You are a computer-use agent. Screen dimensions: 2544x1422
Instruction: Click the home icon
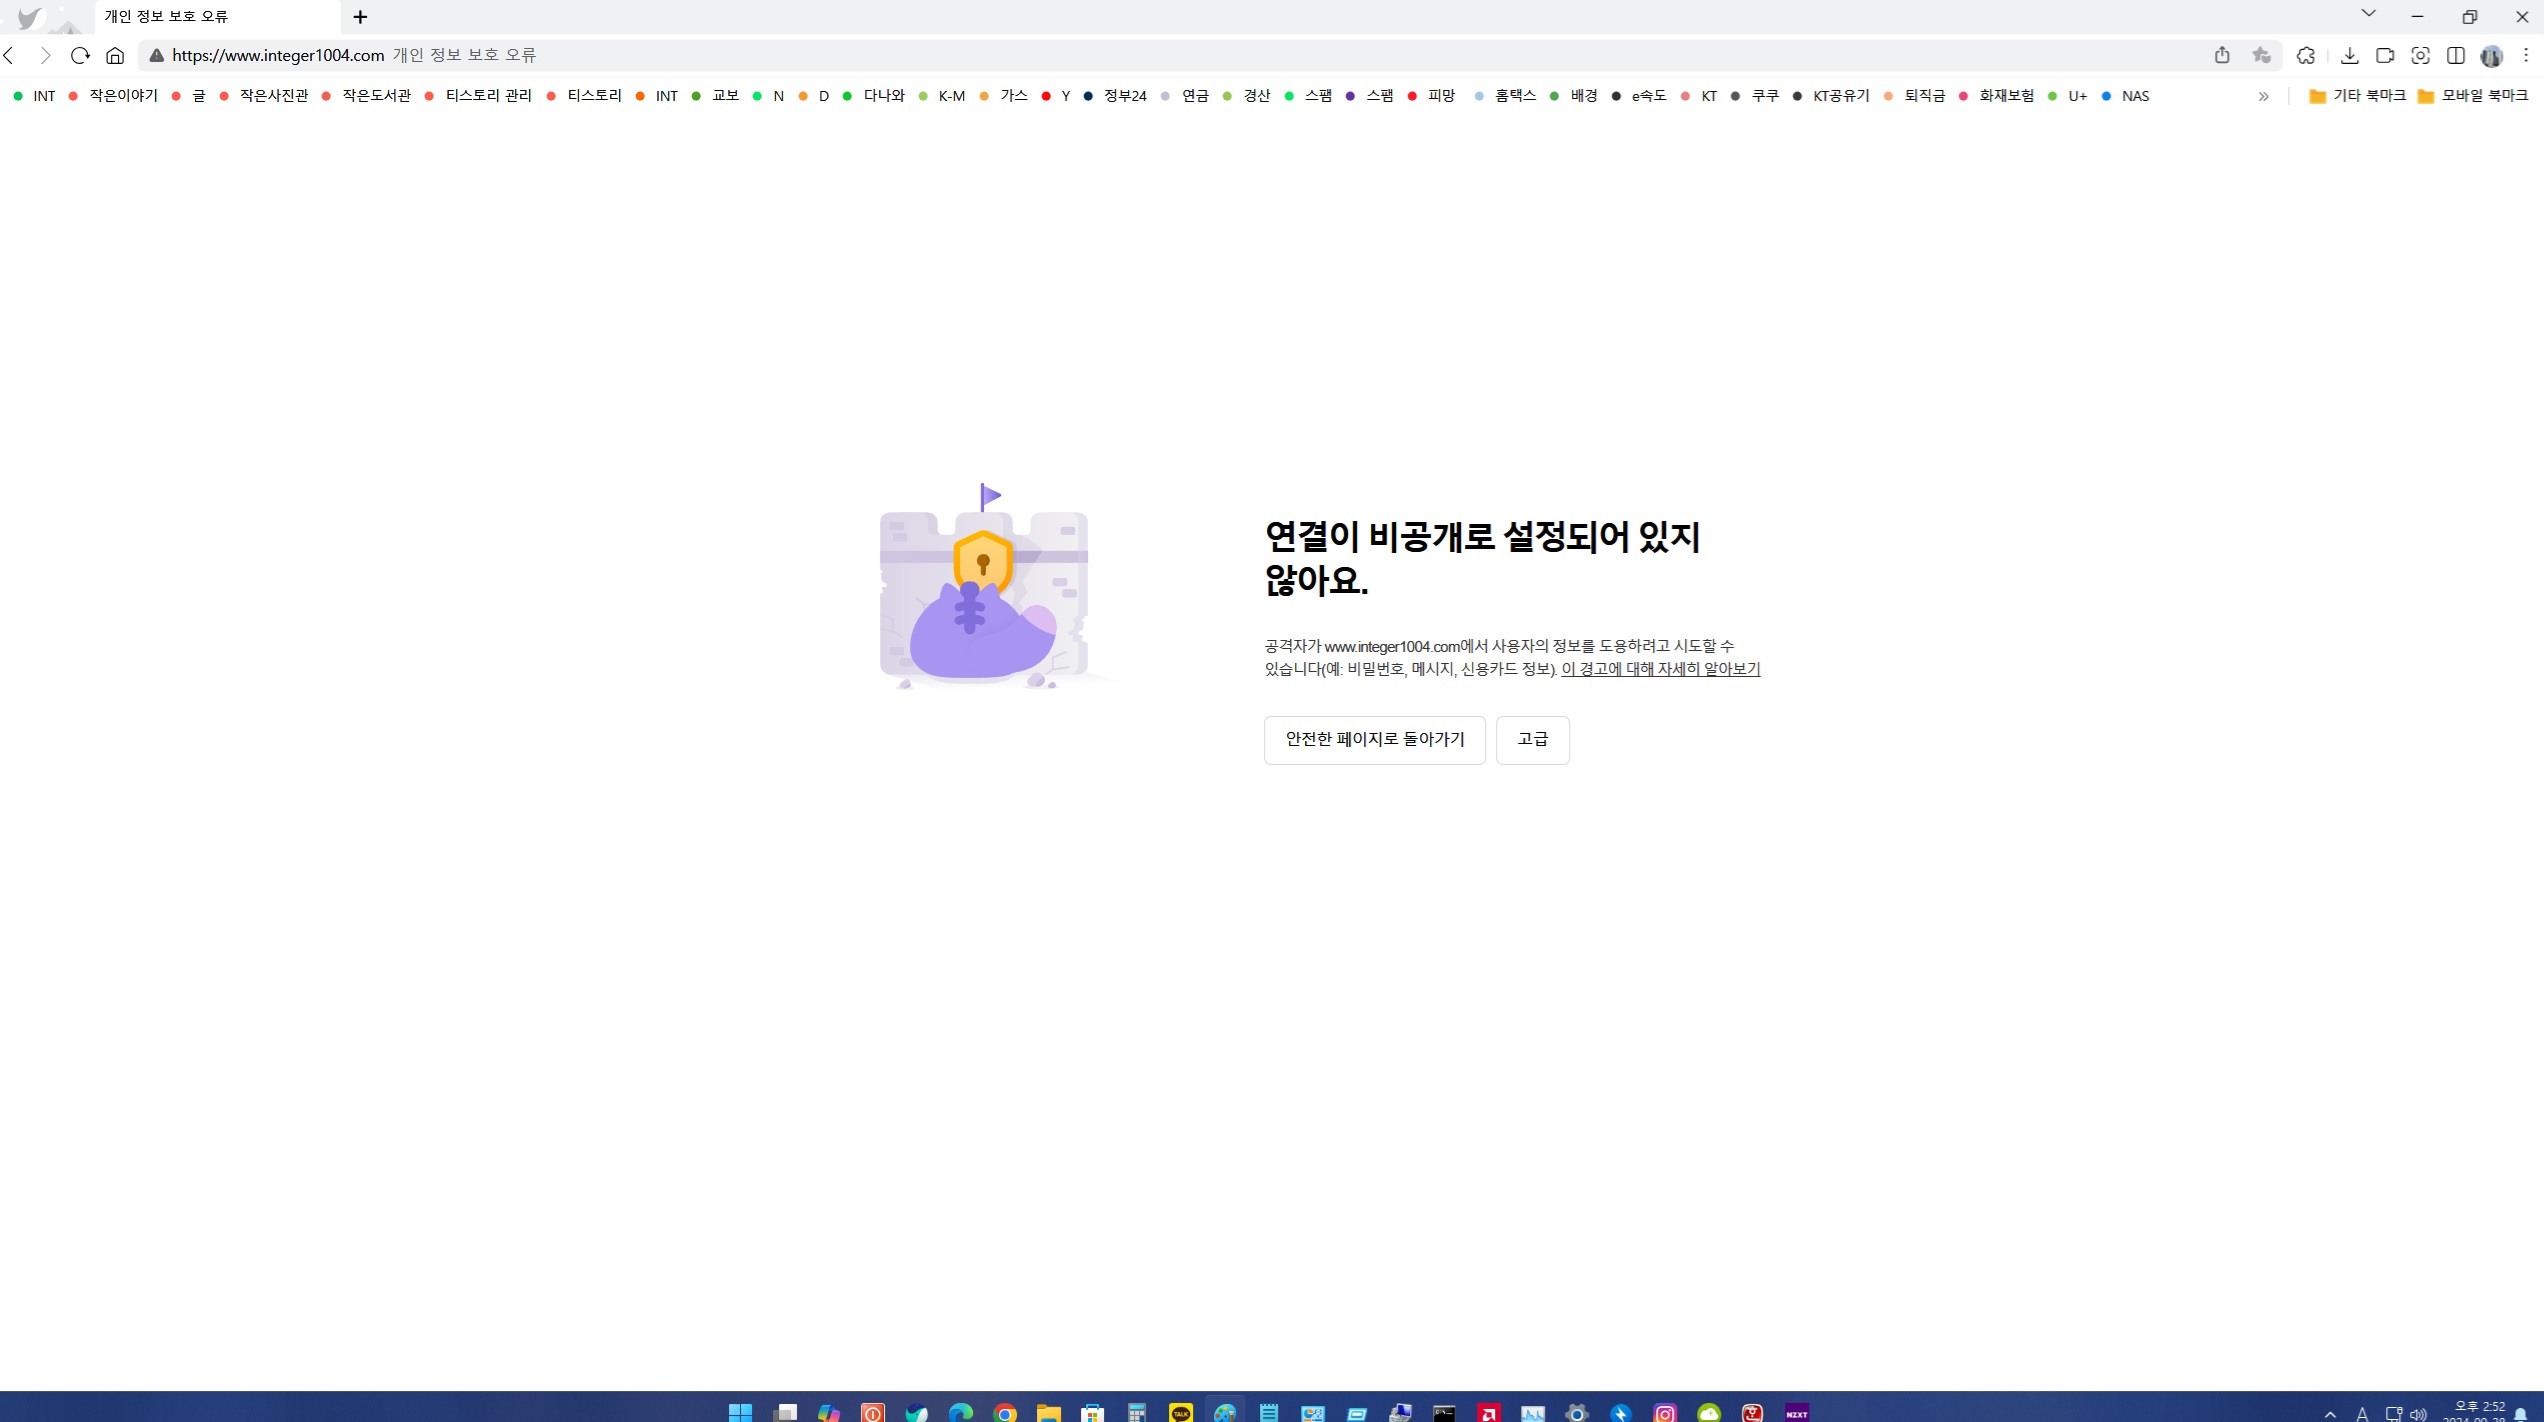point(115,55)
